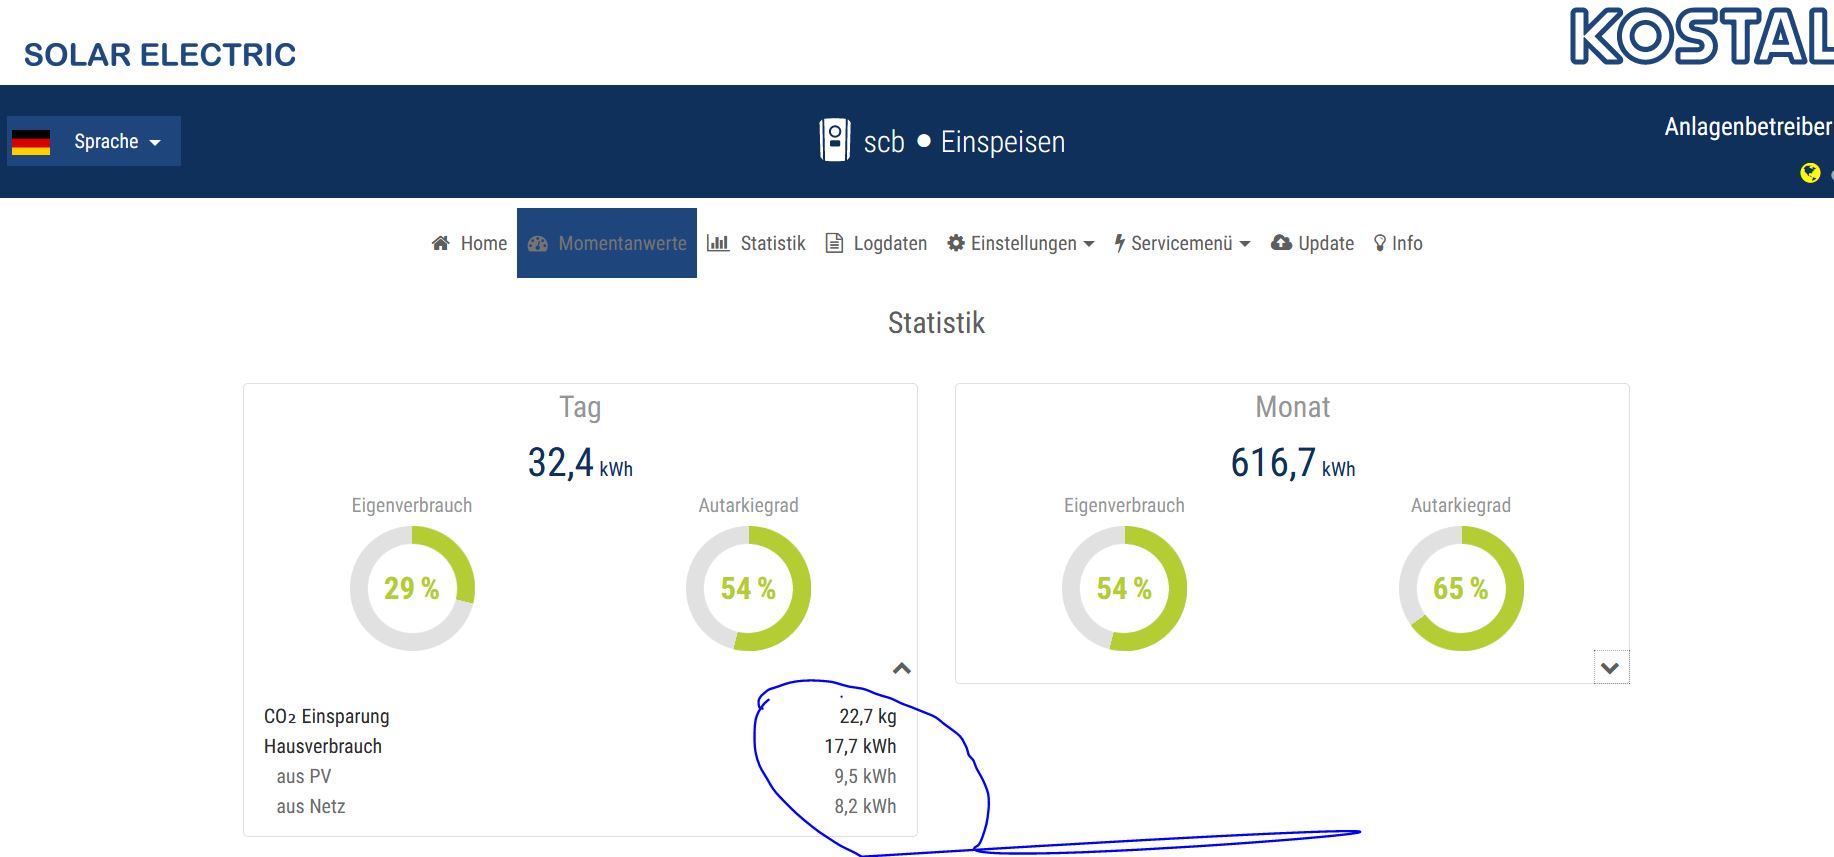Click the inverter device icon beside scb
This screenshot has height=857, width=1834.
835,140
